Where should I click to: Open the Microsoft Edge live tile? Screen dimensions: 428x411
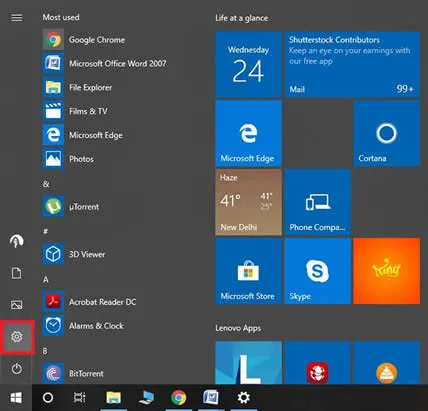click(248, 134)
